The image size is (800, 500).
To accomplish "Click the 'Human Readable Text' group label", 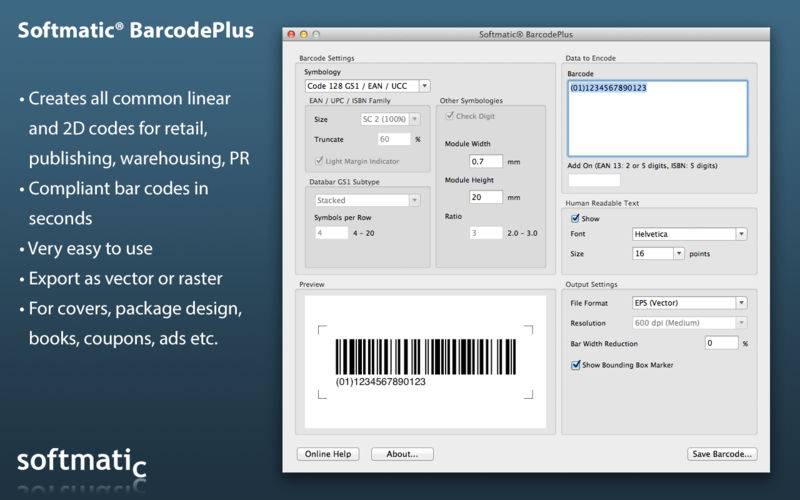I will (602, 203).
